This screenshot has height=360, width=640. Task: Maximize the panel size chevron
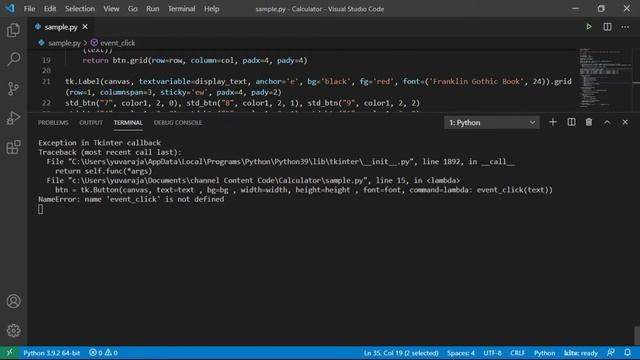pos(607,122)
